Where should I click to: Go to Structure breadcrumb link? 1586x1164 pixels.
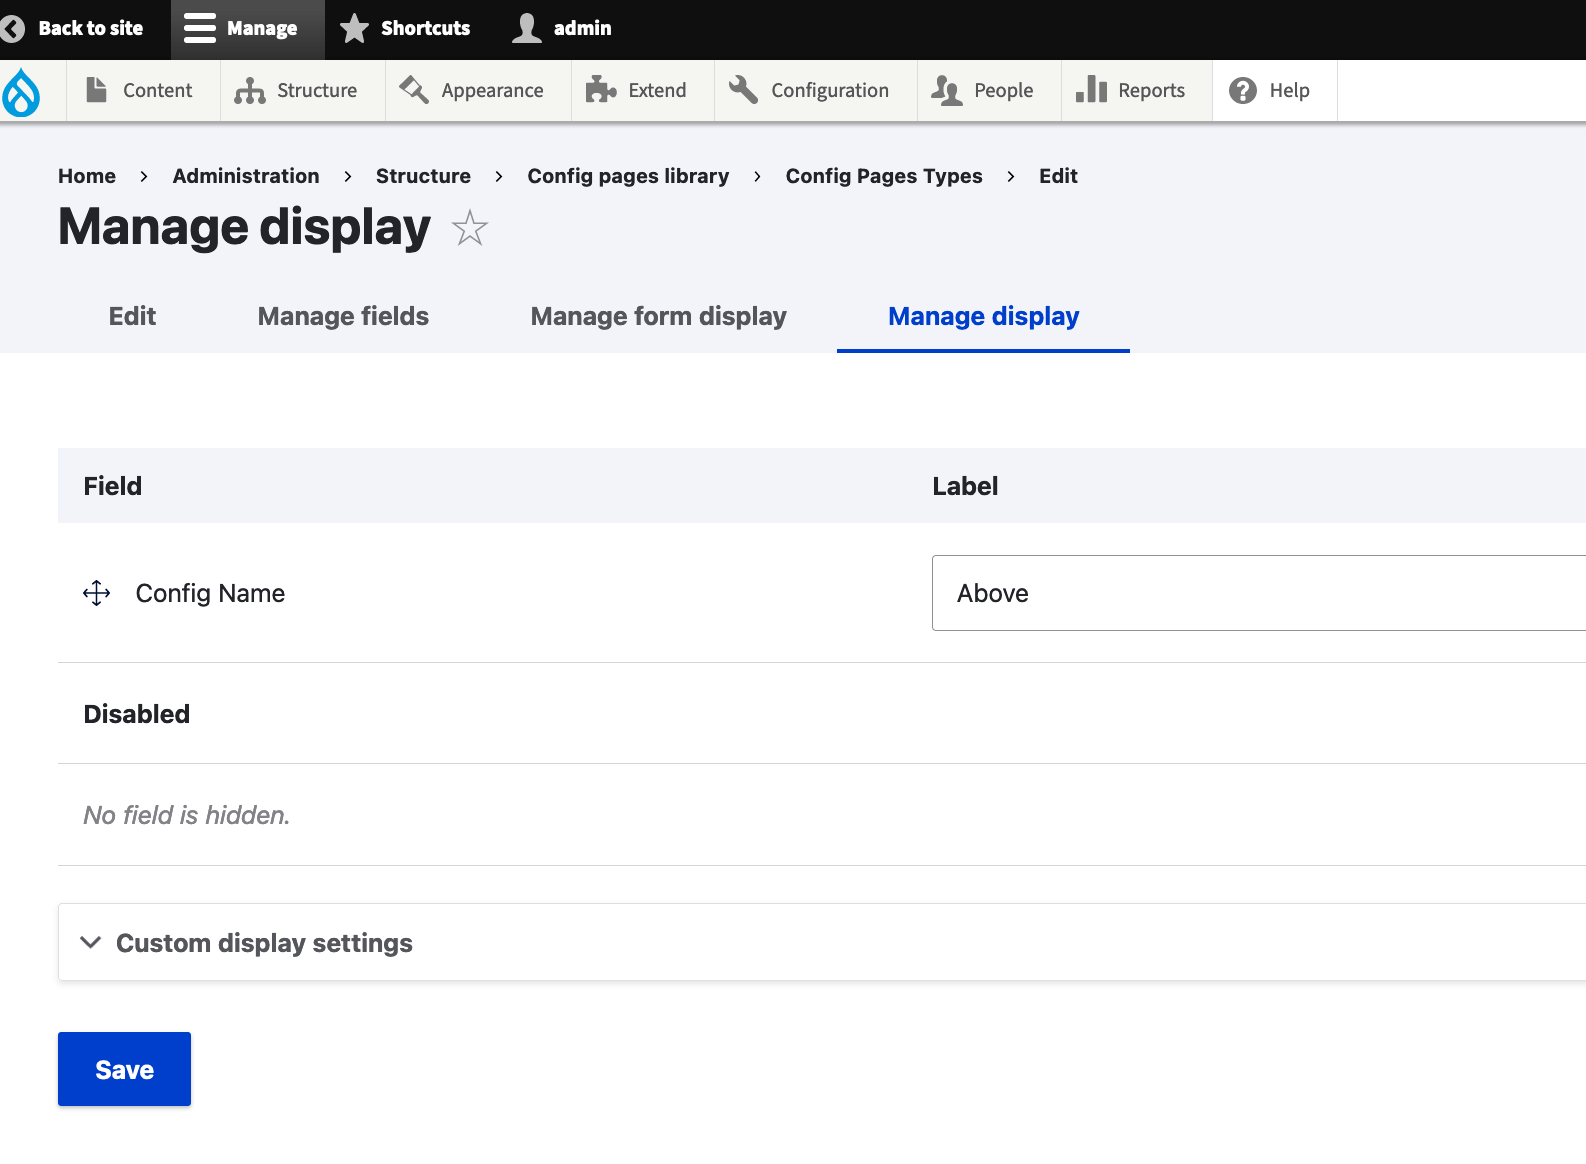click(x=423, y=176)
